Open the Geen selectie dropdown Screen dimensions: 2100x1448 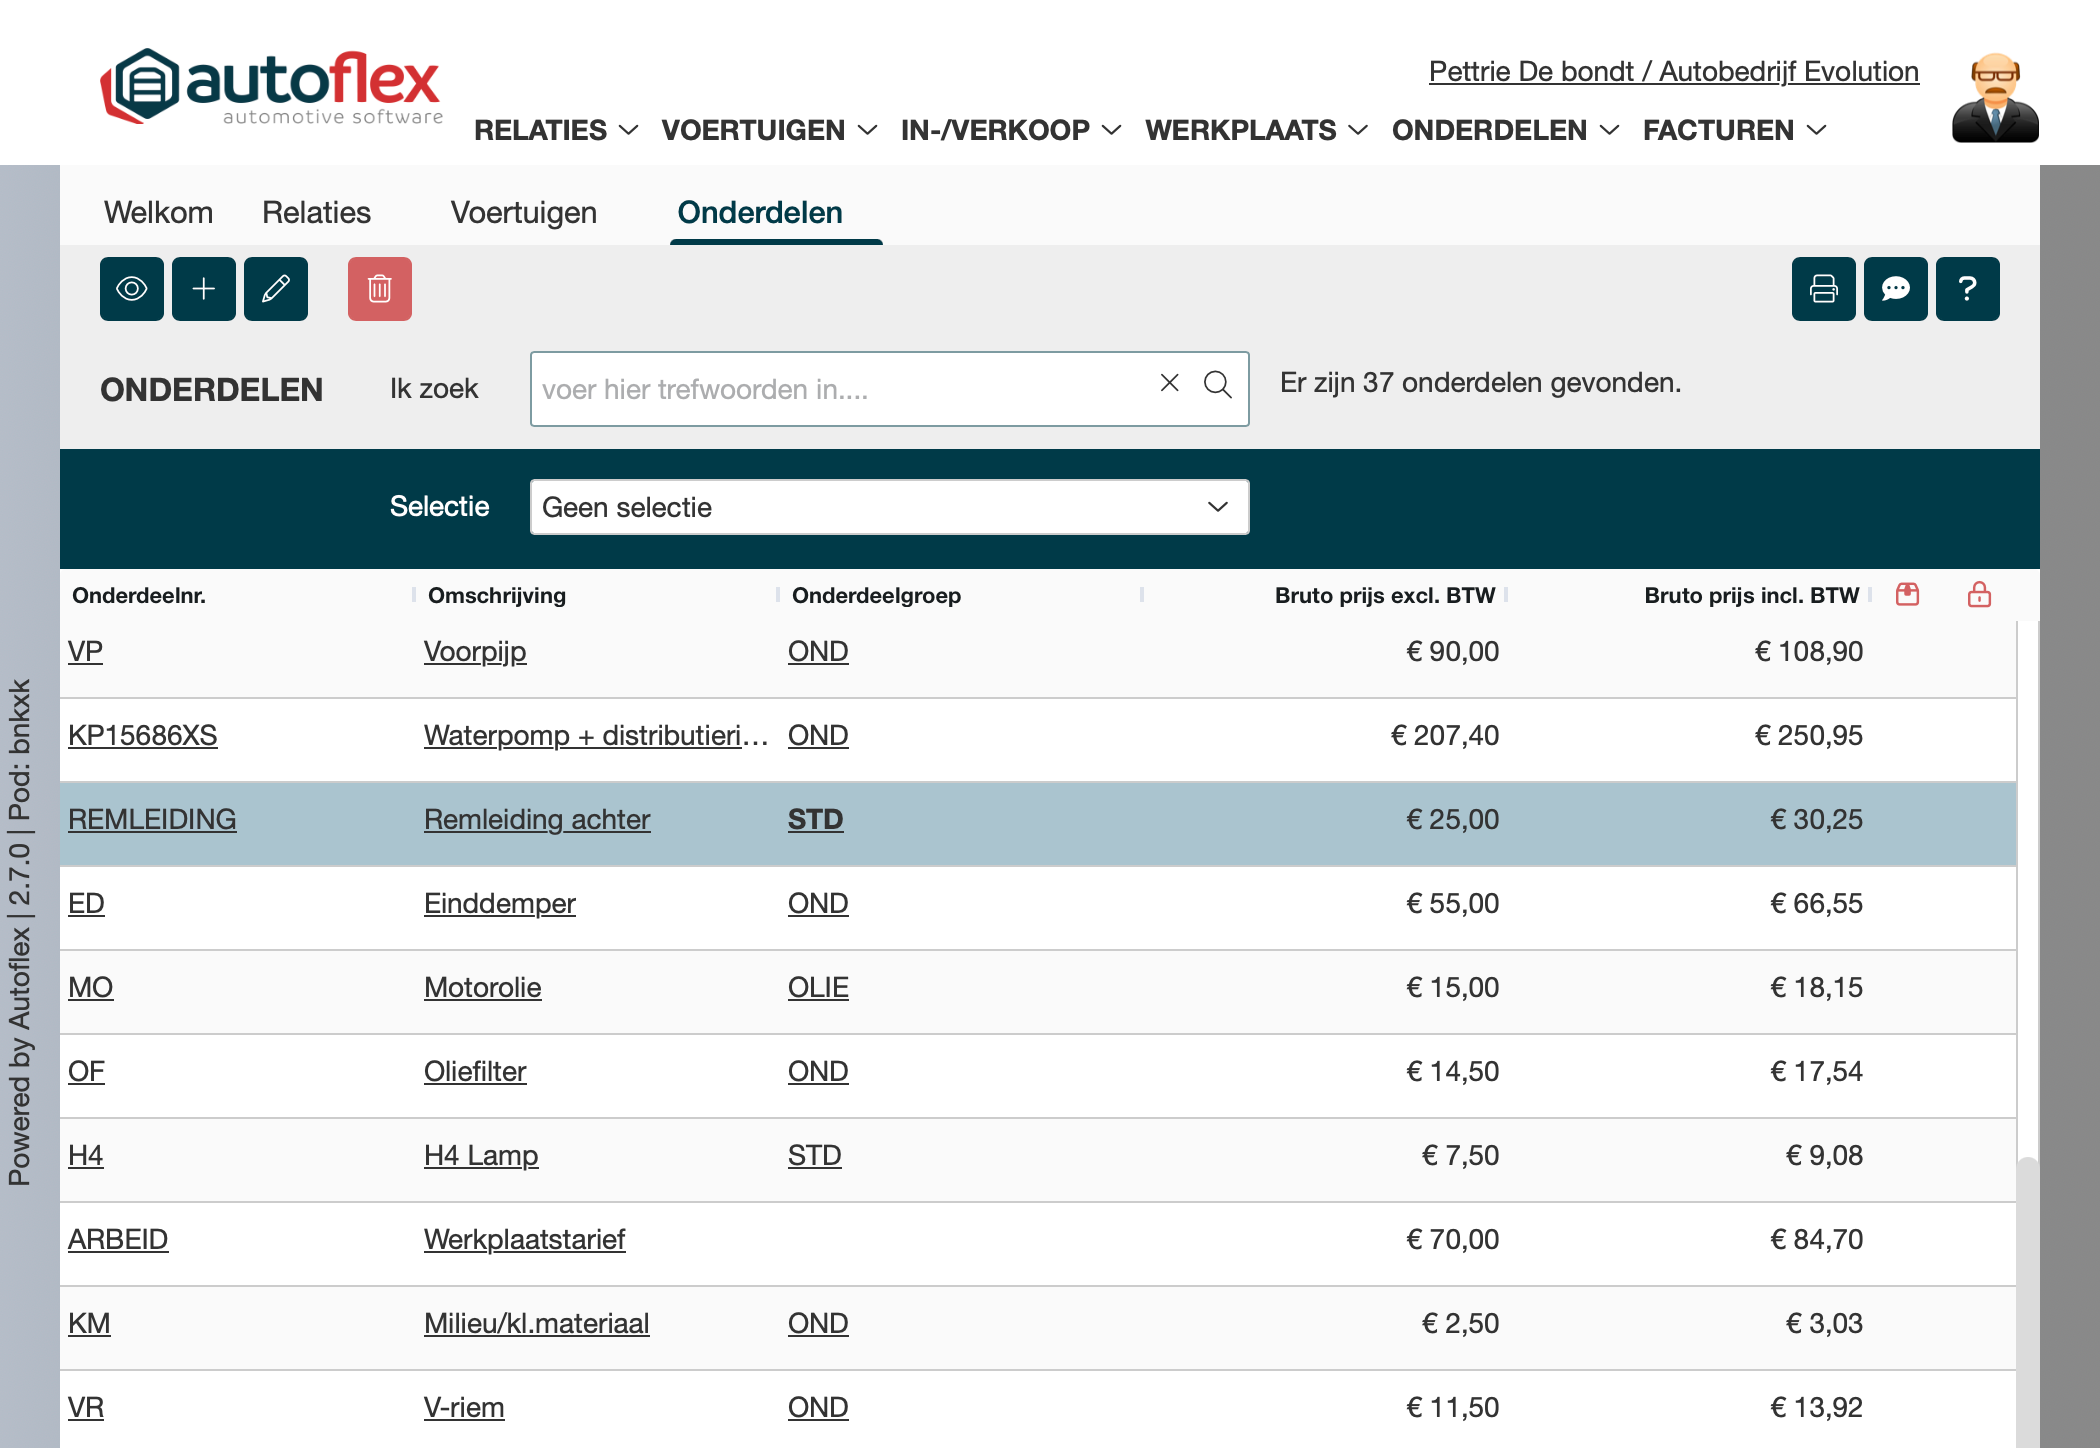(889, 507)
